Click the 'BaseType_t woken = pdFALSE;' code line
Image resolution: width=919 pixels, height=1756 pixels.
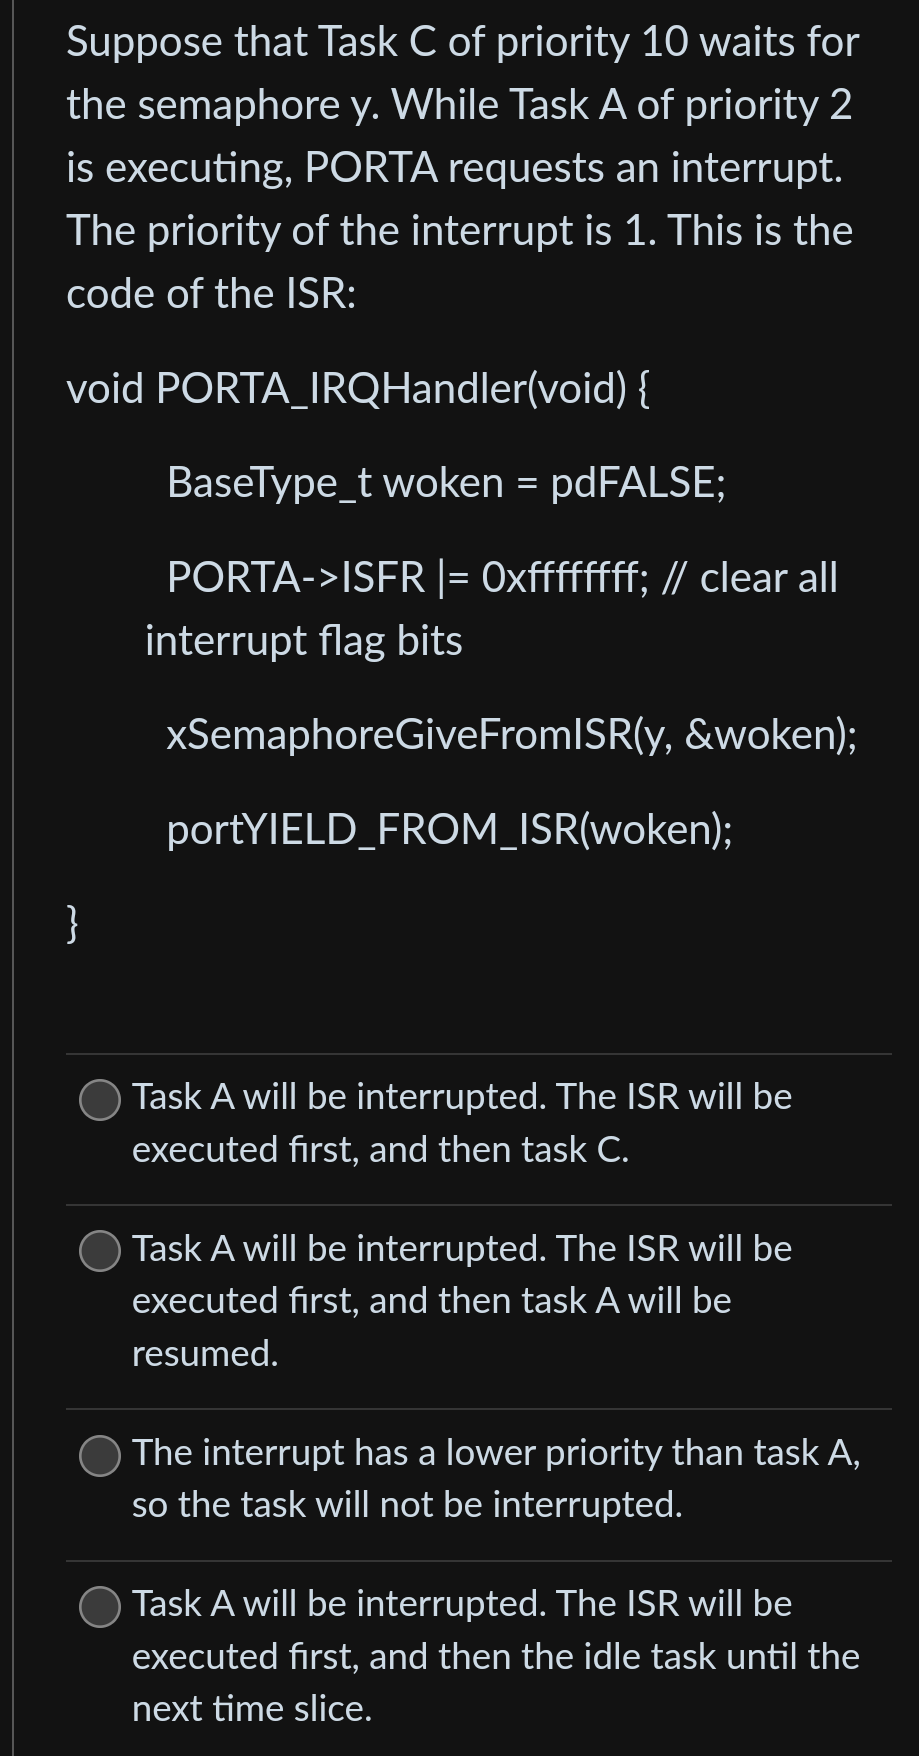[x=447, y=483]
